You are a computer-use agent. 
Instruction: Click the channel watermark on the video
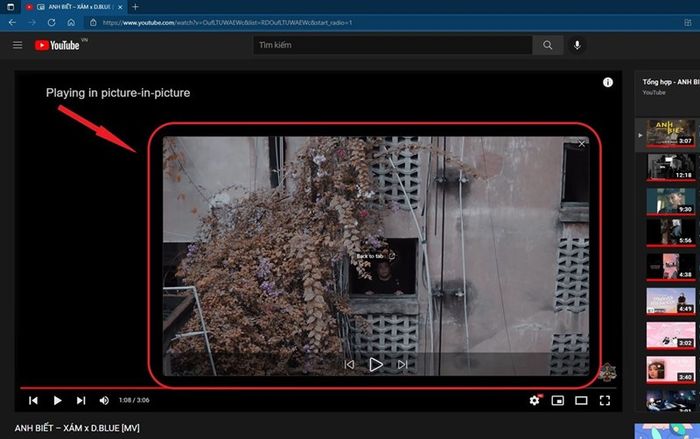pyautogui.click(x=607, y=372)
